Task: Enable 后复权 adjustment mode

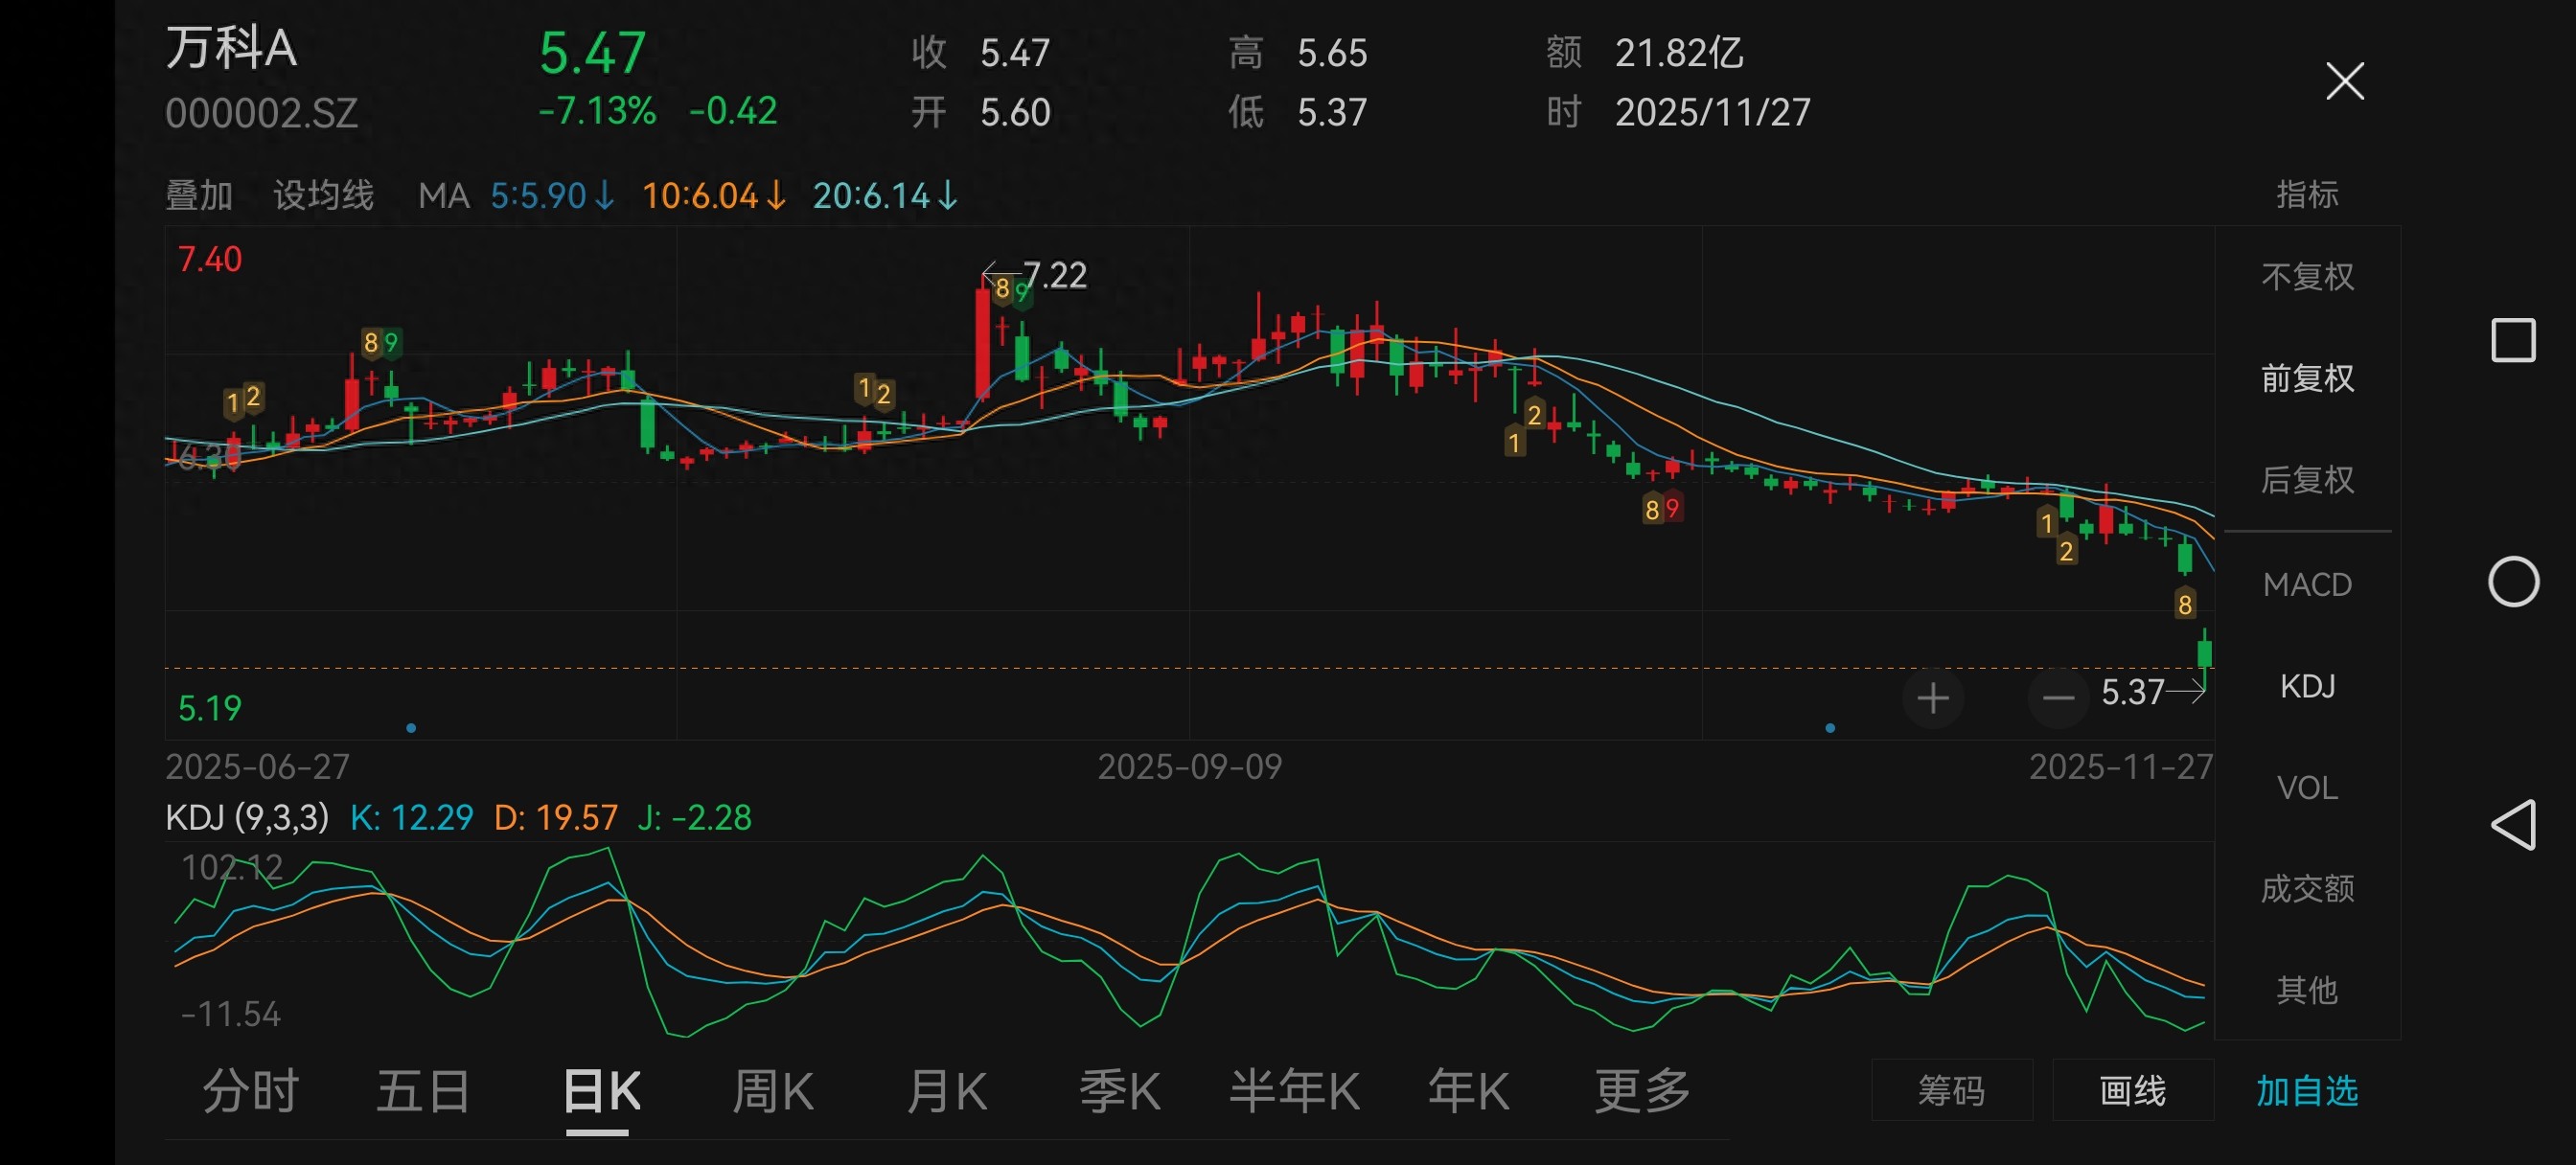Action: pyautogui.click(x=2309, y=481)
